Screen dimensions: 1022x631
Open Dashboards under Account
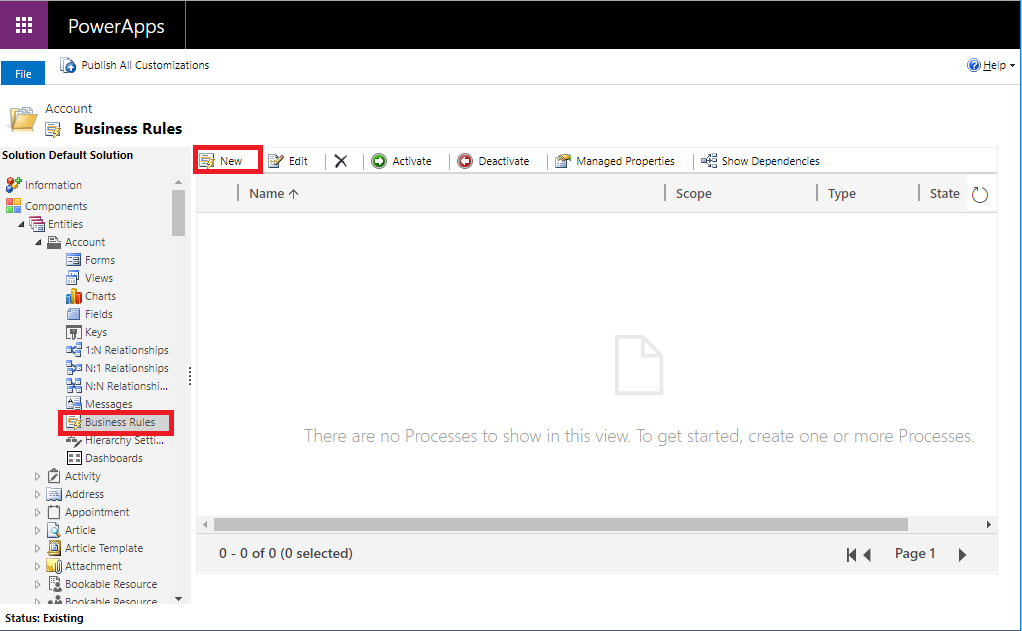(114, 458)
